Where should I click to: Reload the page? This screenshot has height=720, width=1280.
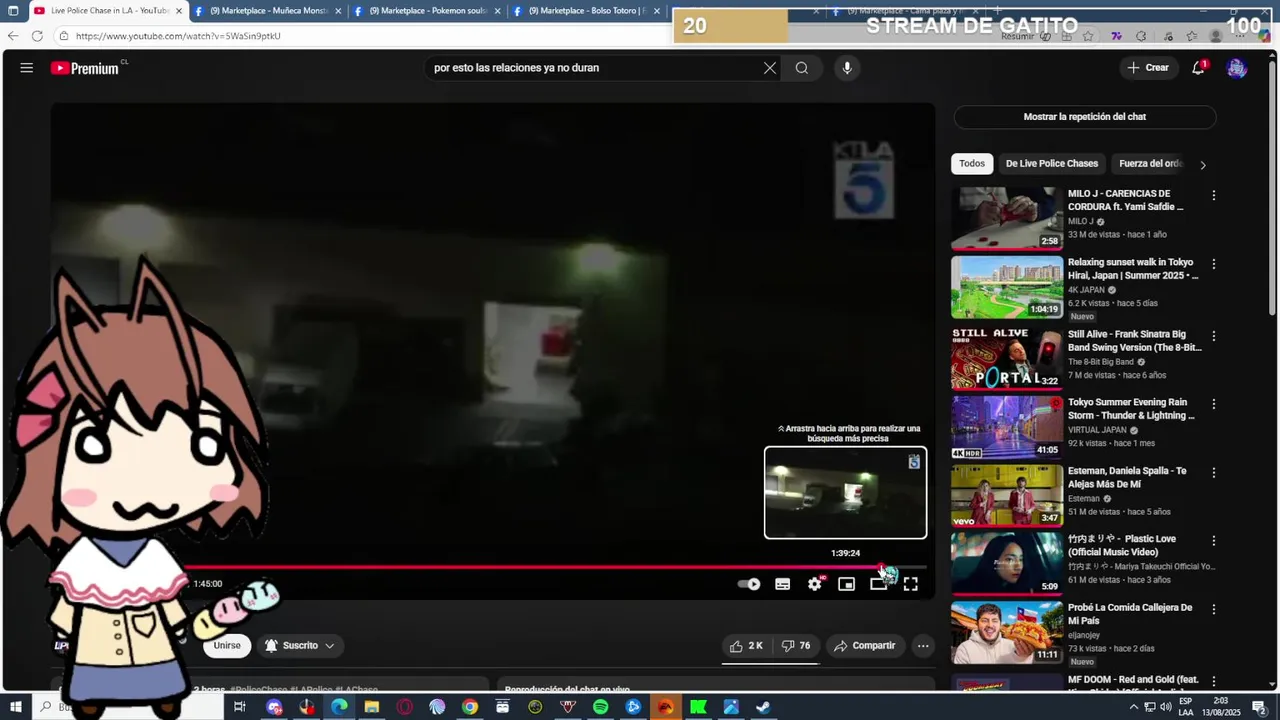[x=37, y=36]
